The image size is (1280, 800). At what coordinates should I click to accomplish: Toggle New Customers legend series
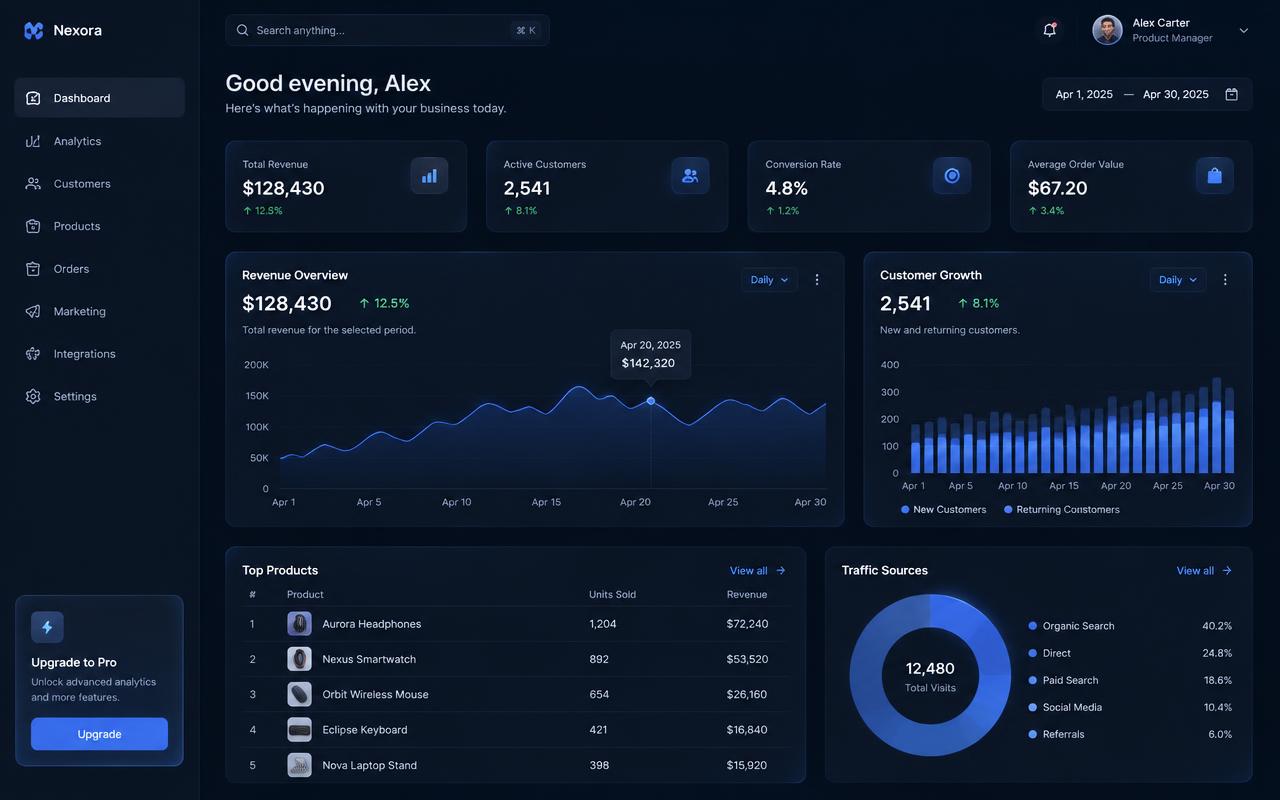tap(943, 510)
